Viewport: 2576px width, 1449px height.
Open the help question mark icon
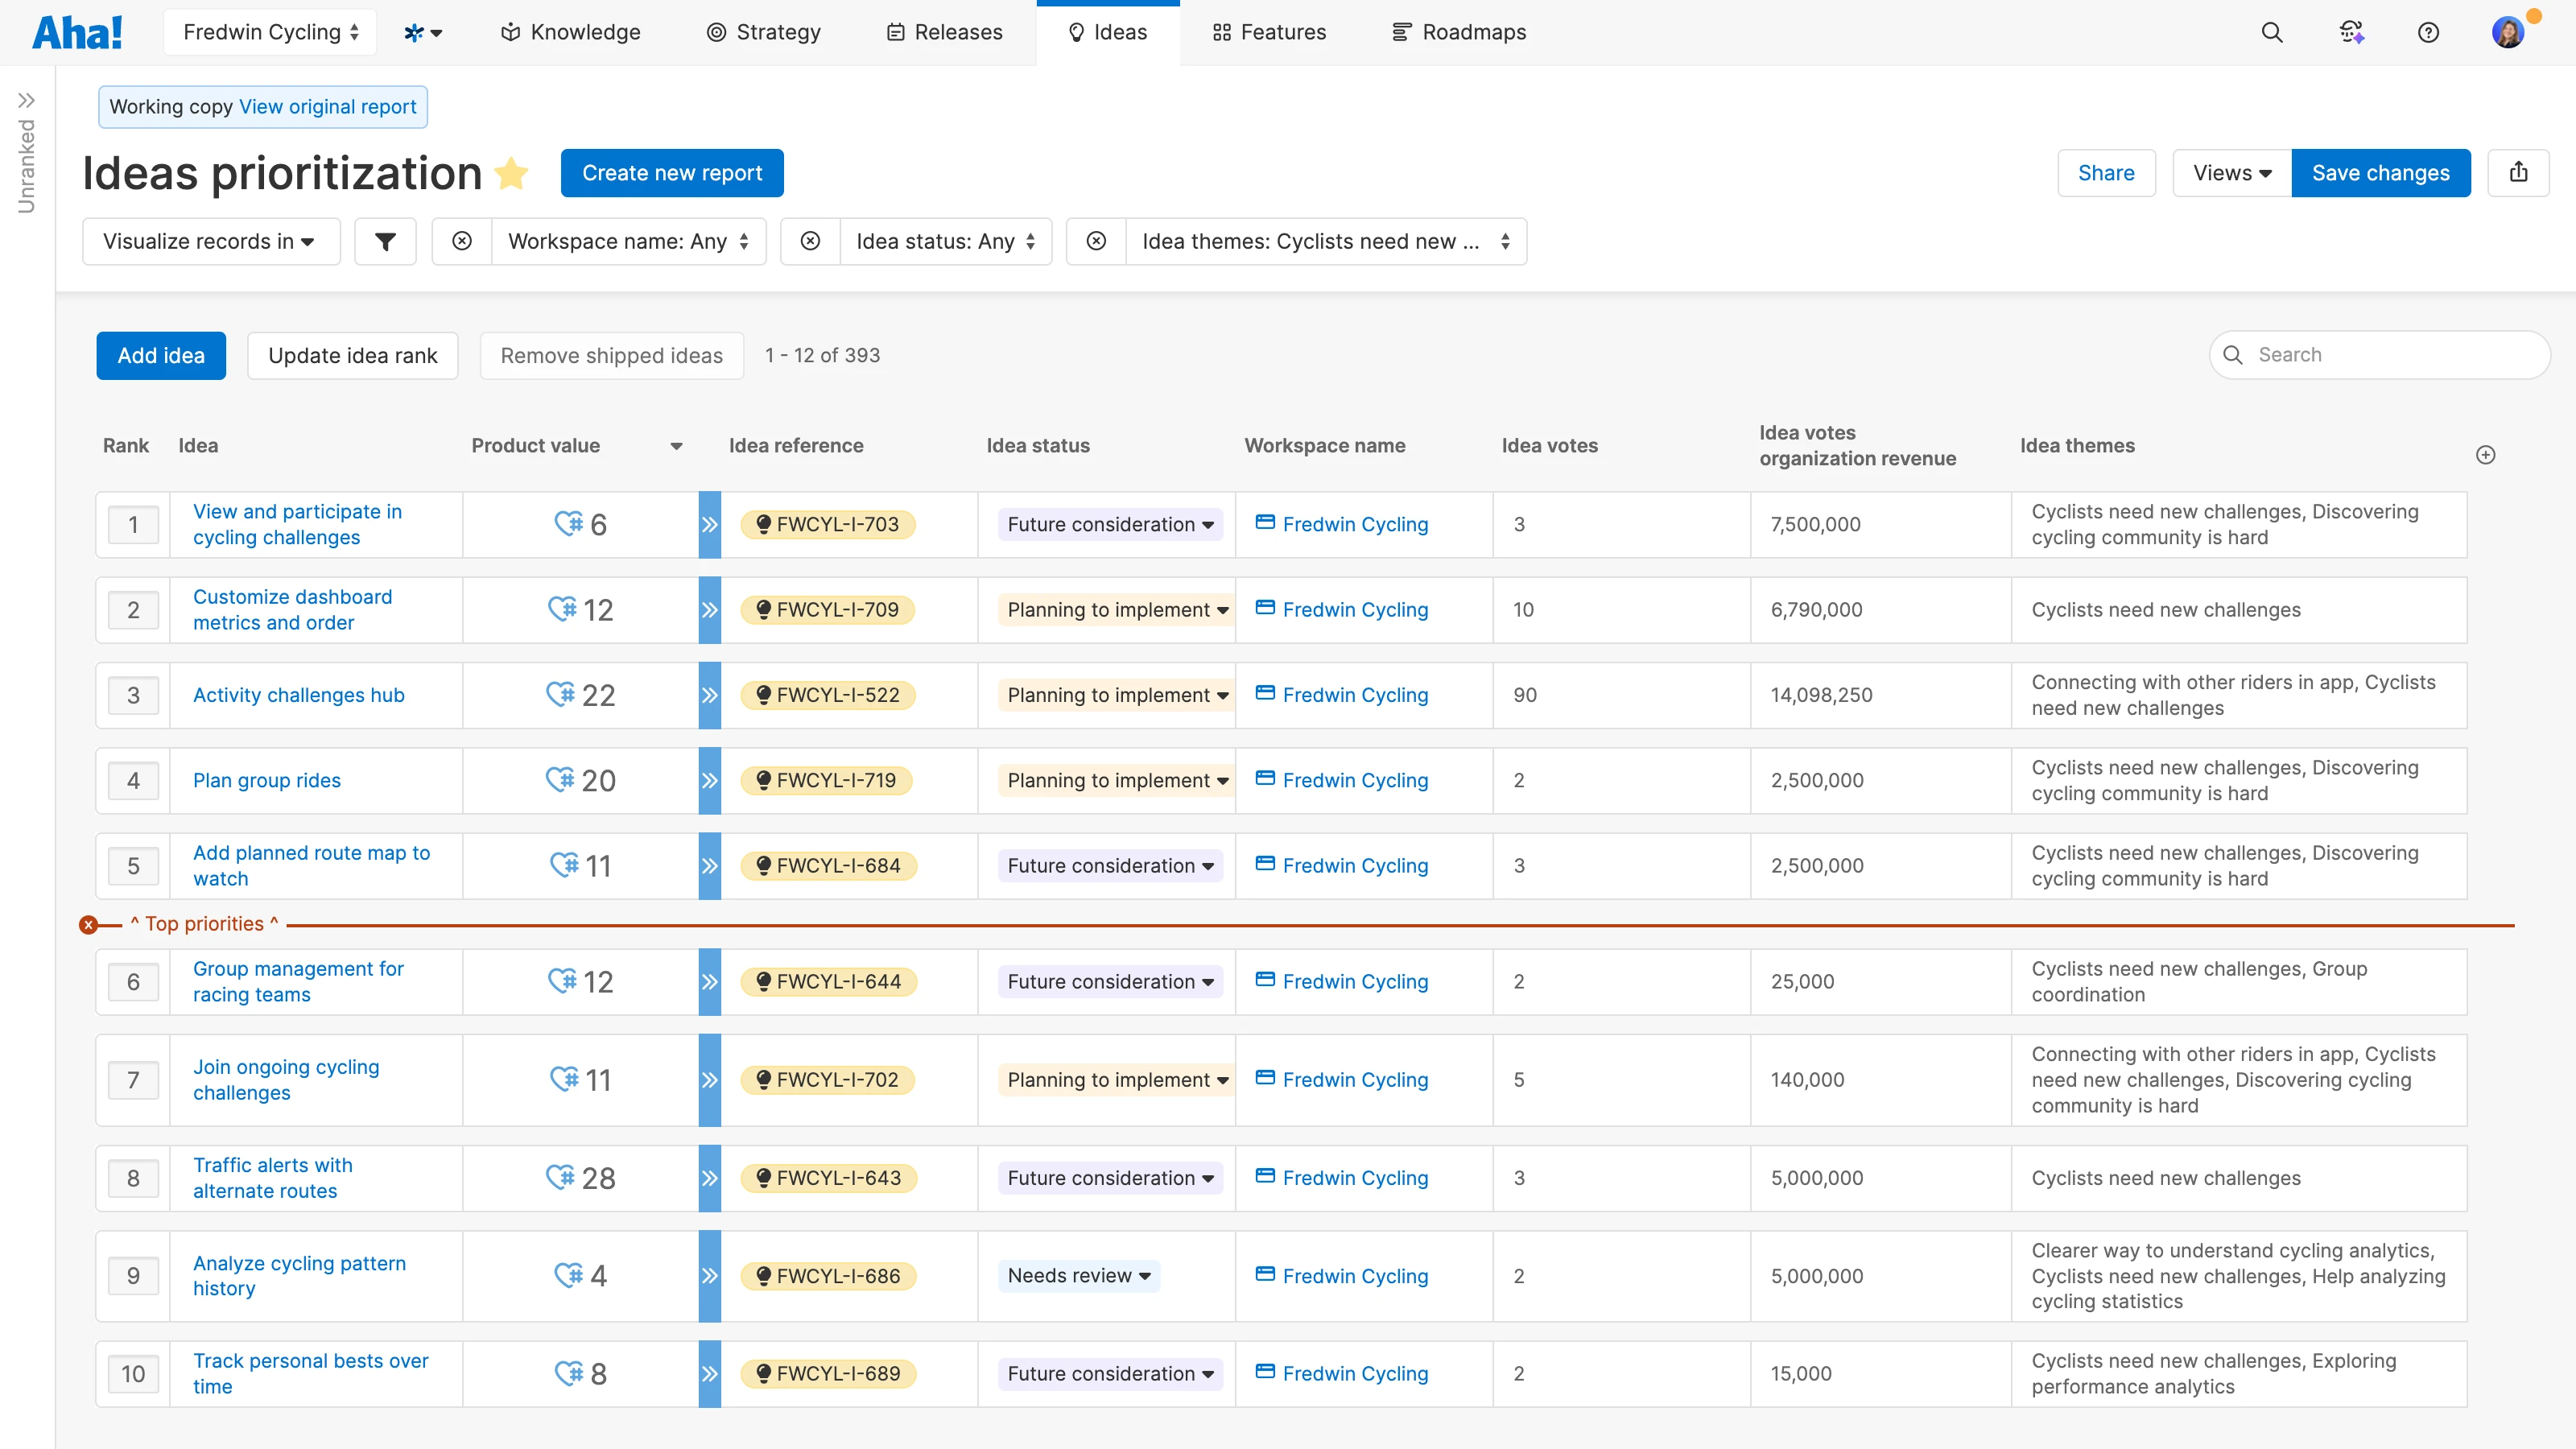pyautogui.click(x=2428, y=32)
